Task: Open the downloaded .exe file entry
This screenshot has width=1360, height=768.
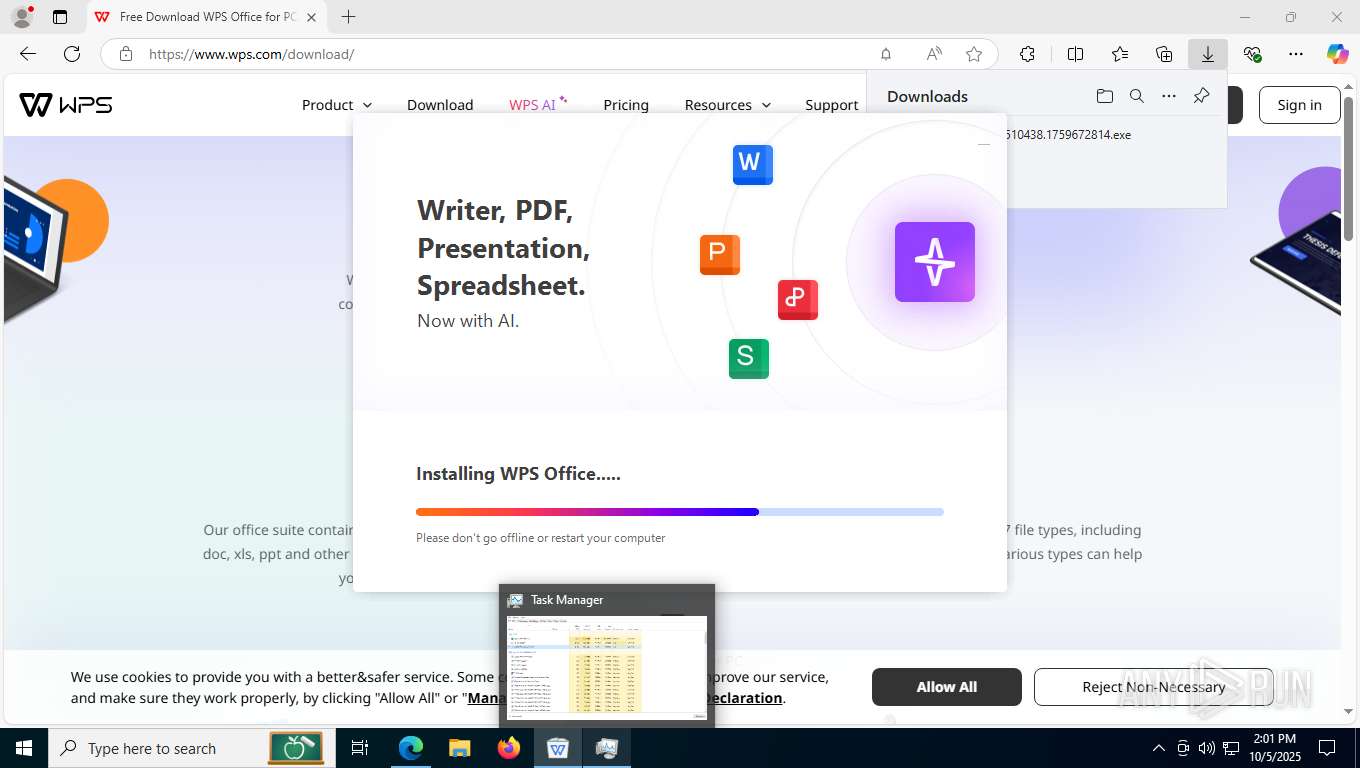Action: [1067, 134]
